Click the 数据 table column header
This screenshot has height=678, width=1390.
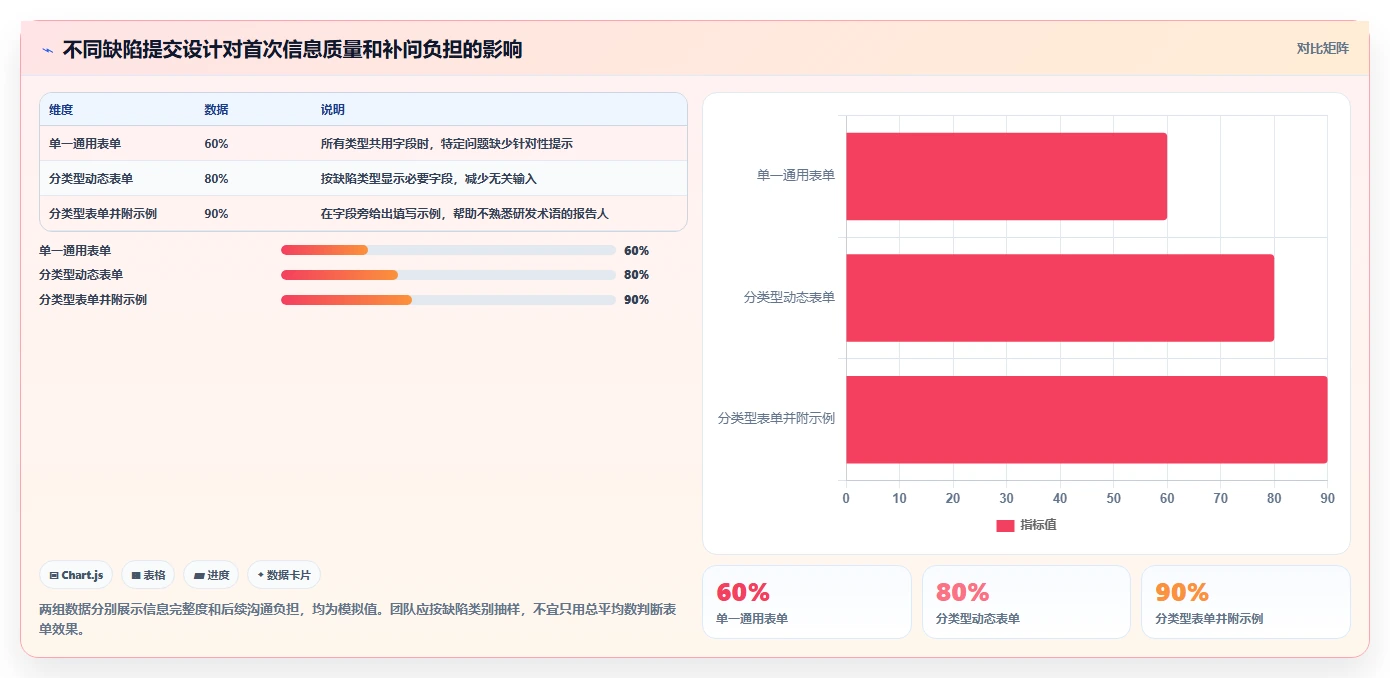pos(216,110)
